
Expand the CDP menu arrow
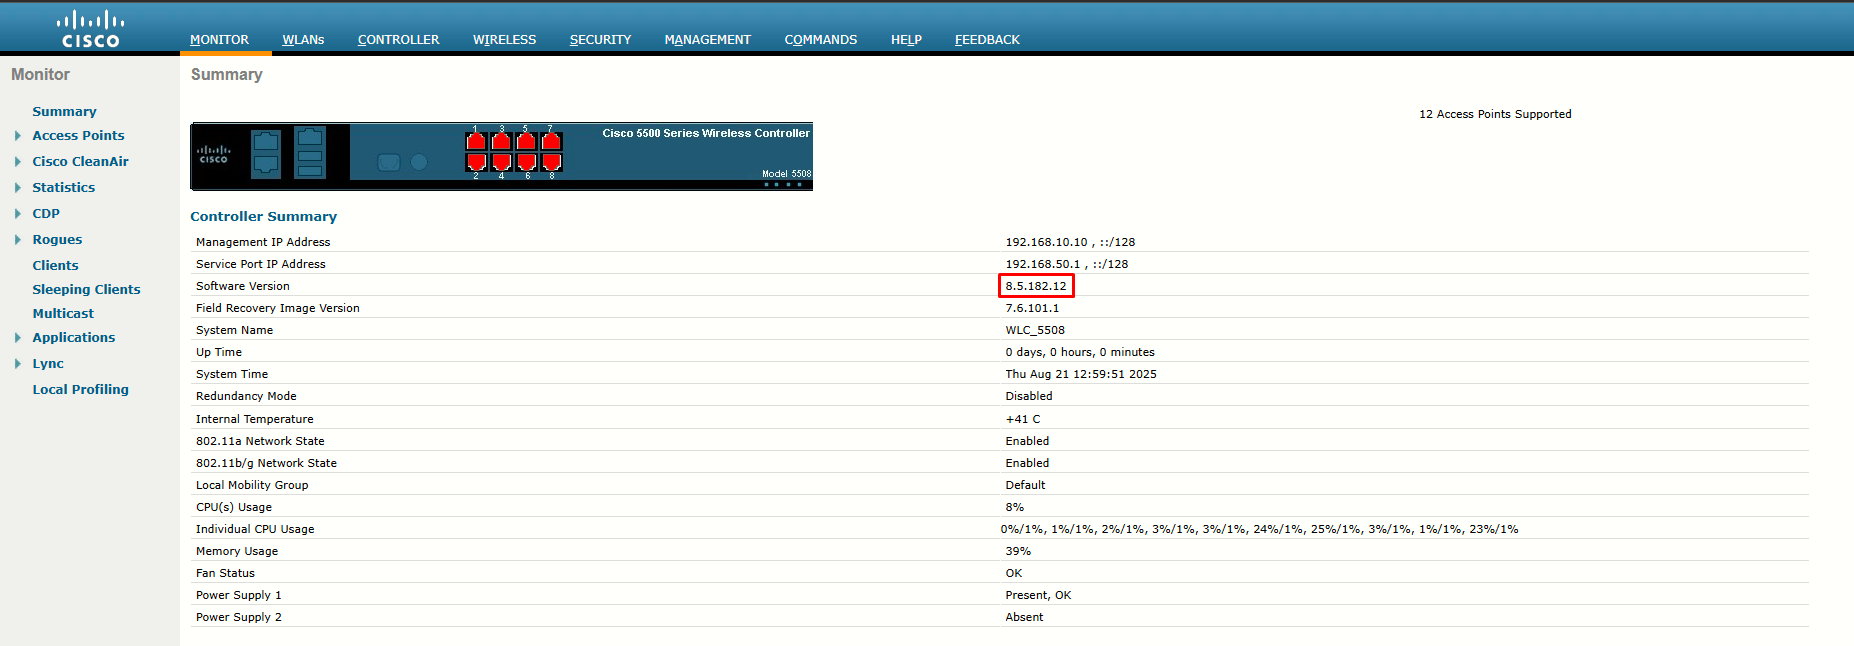click(x=17, y=214)
